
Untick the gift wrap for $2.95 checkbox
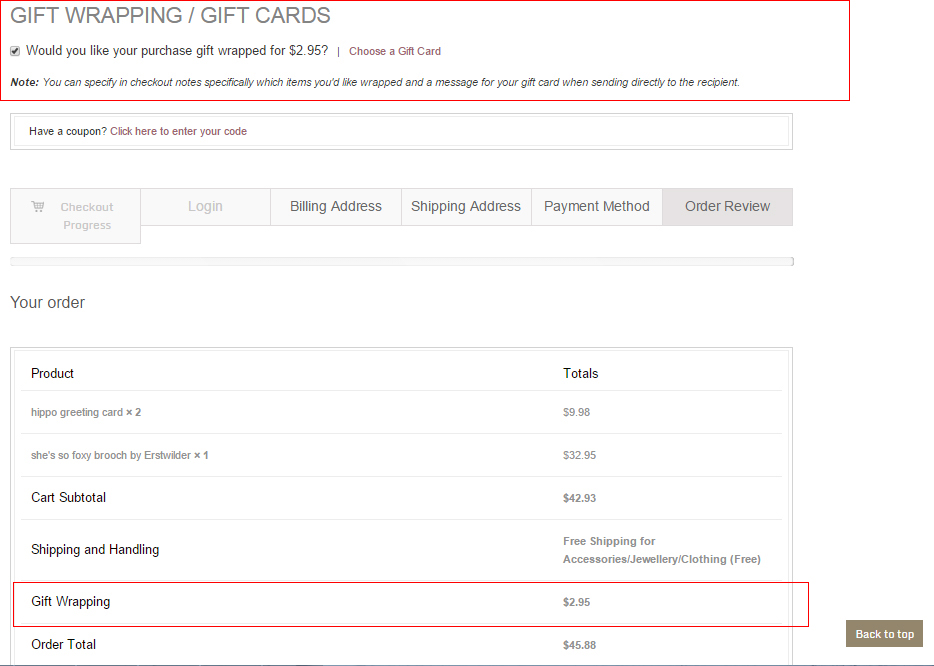pyautogui.click(x=15, y=51)
